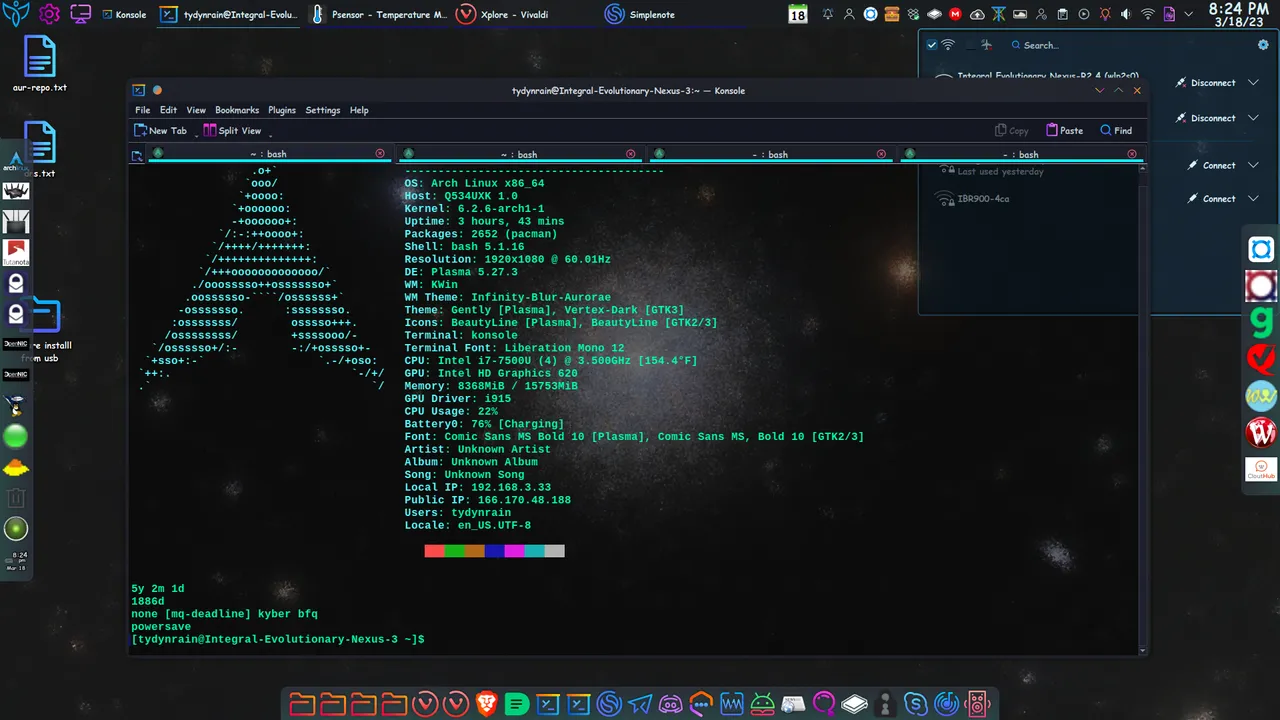This screenshot has height=720, width=1280.
Task: Open the trash icon in left panel
Action: coord(16,497)
